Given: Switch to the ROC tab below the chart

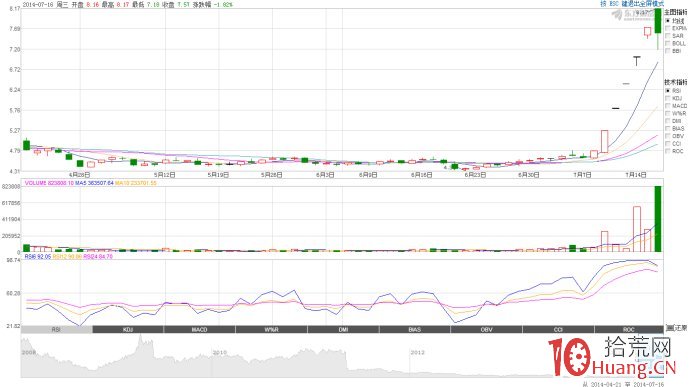Looking at the screenshot, I should pos(629,329).
